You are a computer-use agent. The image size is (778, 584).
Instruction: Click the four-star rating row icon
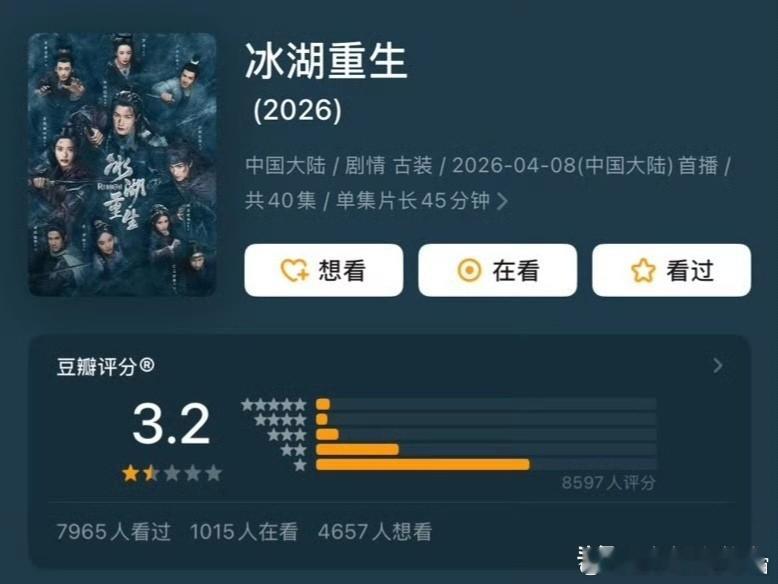[280, 420]
